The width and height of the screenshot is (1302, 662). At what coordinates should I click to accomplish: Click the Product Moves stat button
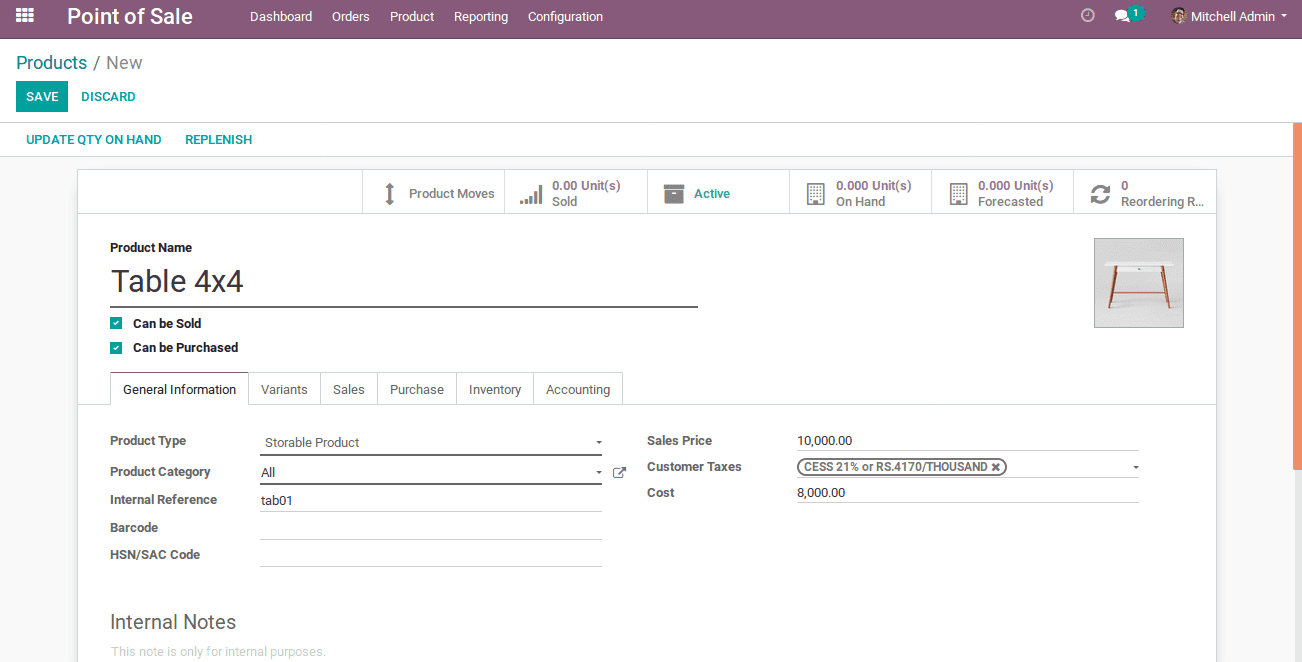pos(433,192)
